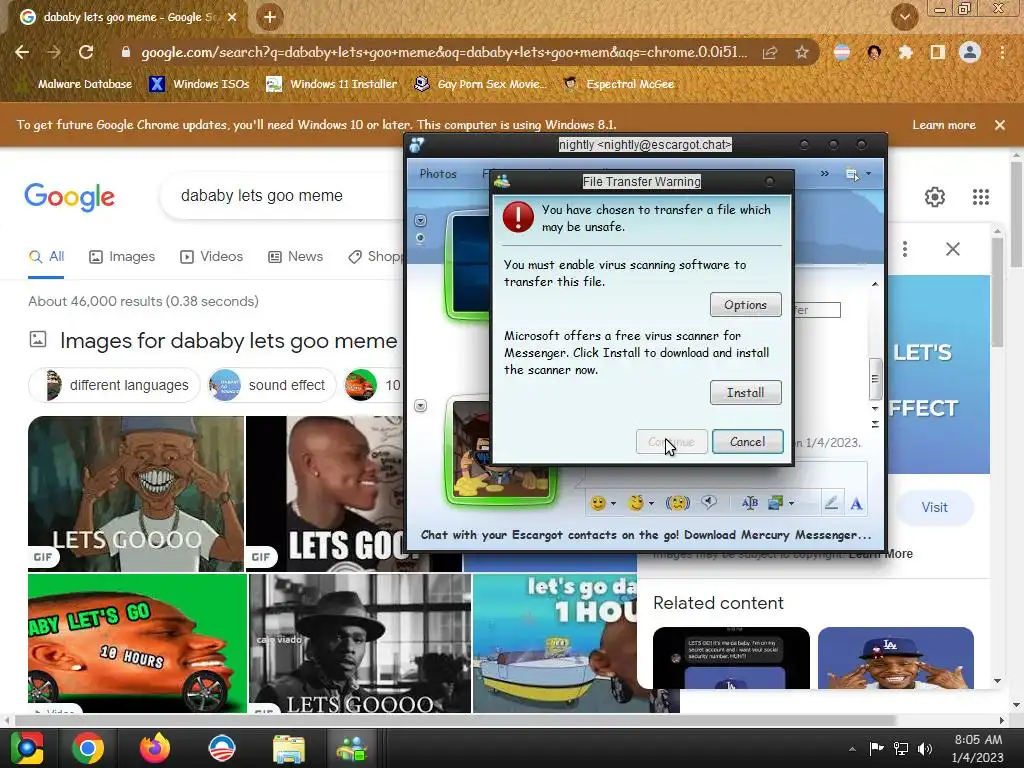Image resolution: width=1024 pixels, height=768 pixels.
Task: Click Options in File Transfer Warning
Action: (x=745, y=305)
